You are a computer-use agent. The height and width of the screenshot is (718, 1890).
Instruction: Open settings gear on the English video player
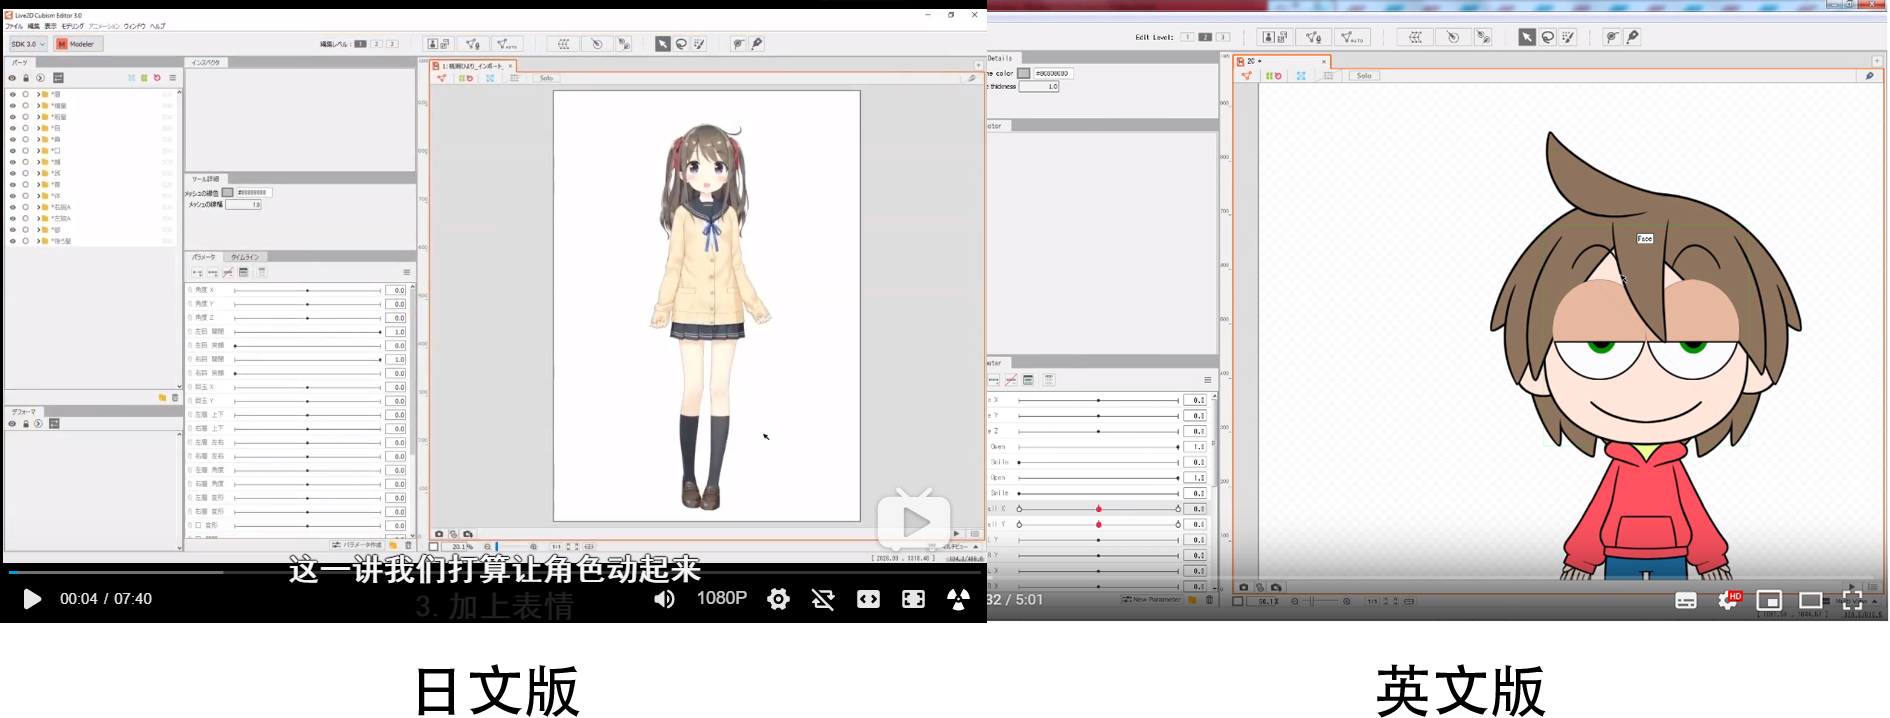click(1728, 600)
